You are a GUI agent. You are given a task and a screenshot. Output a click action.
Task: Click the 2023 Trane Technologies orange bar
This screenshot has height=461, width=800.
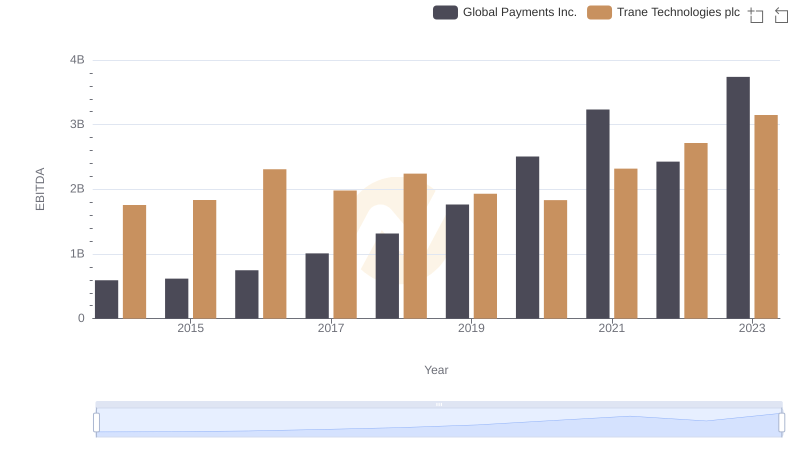pyautogui.click(x=766, y=217)
